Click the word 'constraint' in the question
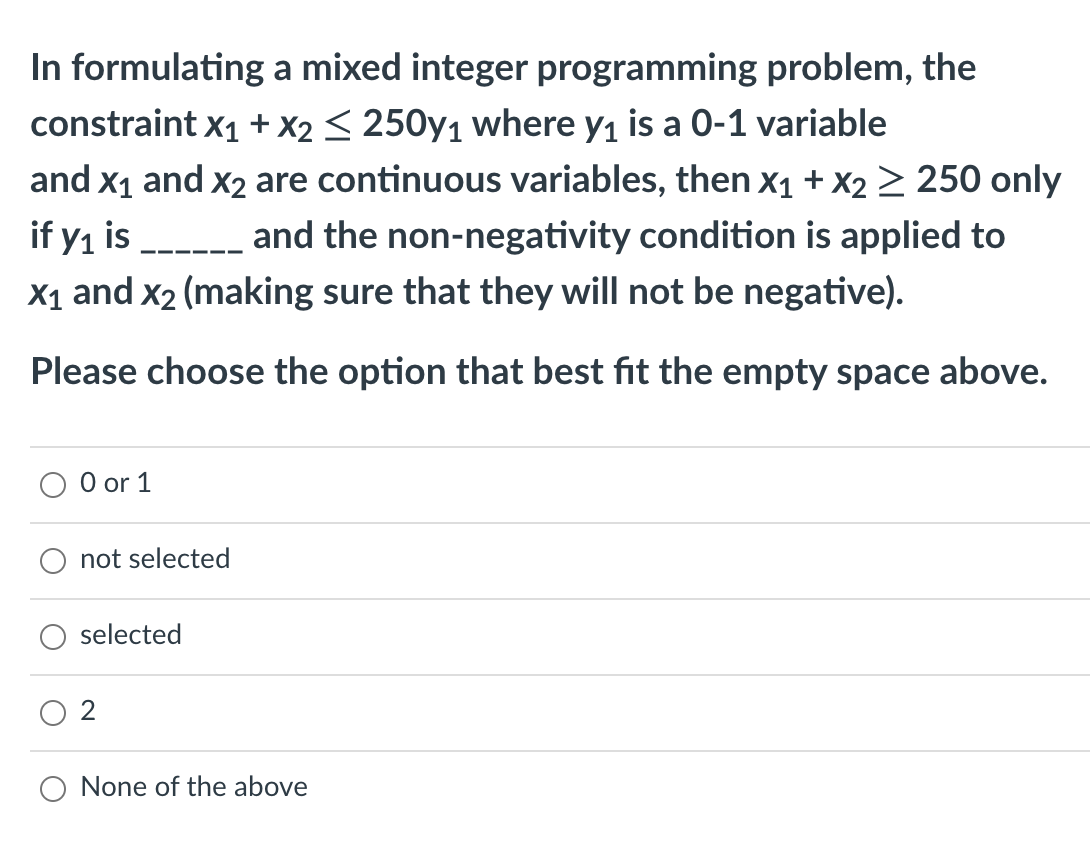Image resolution: width=1090 pixels, height=856 pixels. (x=114, y=124)
